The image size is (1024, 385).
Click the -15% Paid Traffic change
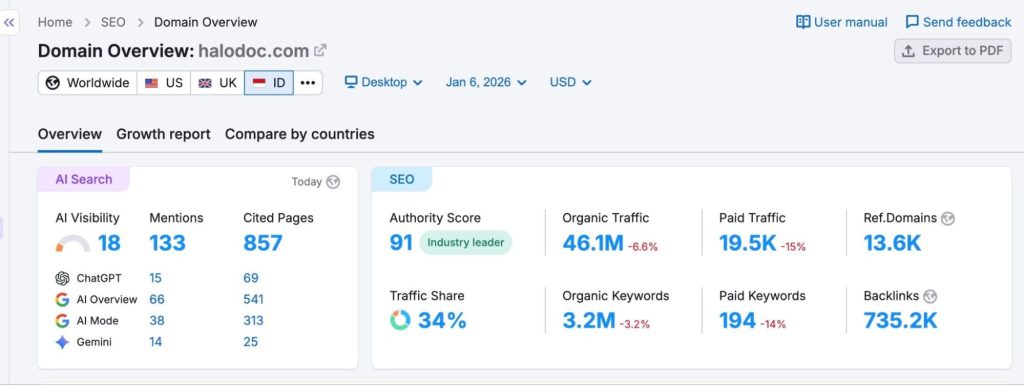pos(793,247)
